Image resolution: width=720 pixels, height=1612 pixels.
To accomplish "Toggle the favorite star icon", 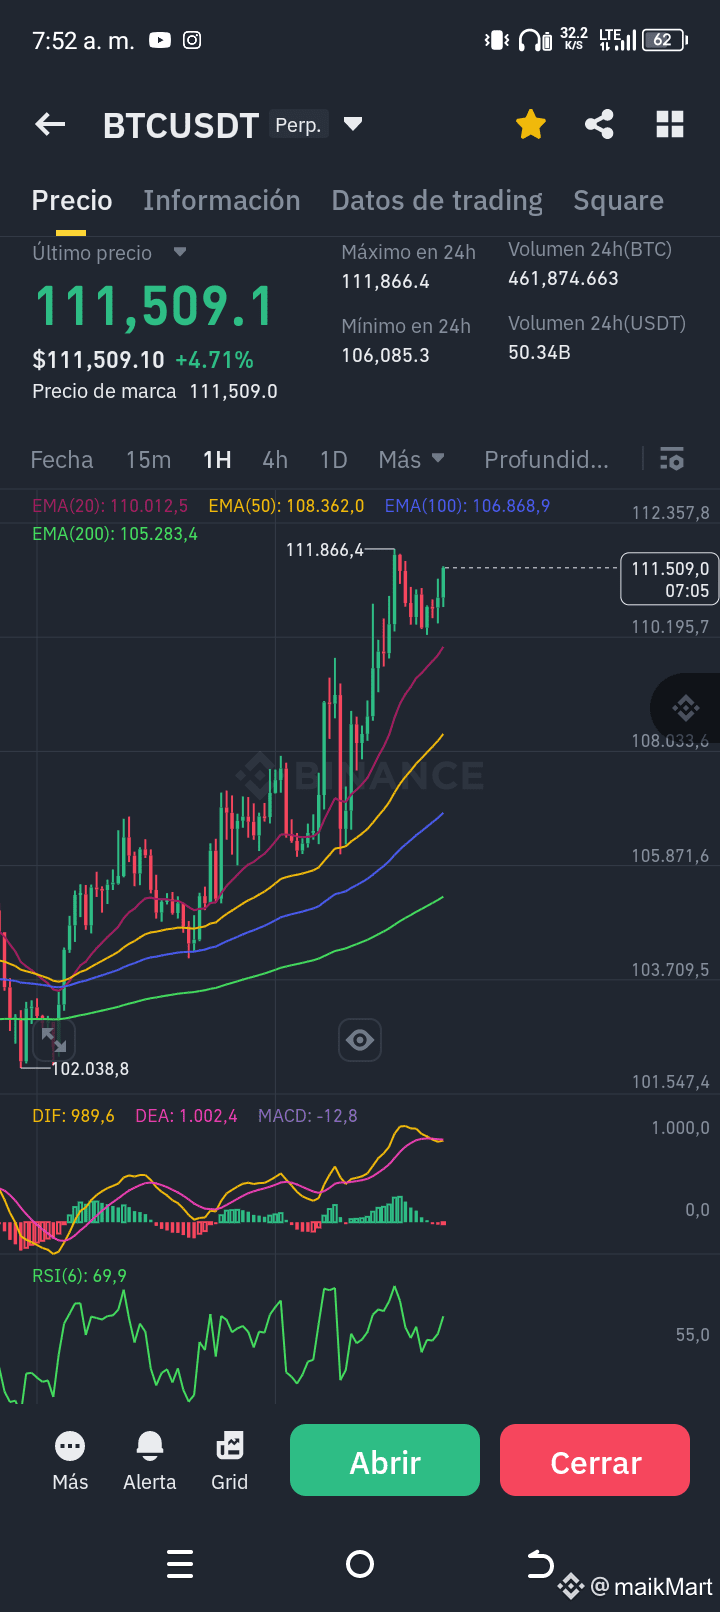I will tap(531, 125).
